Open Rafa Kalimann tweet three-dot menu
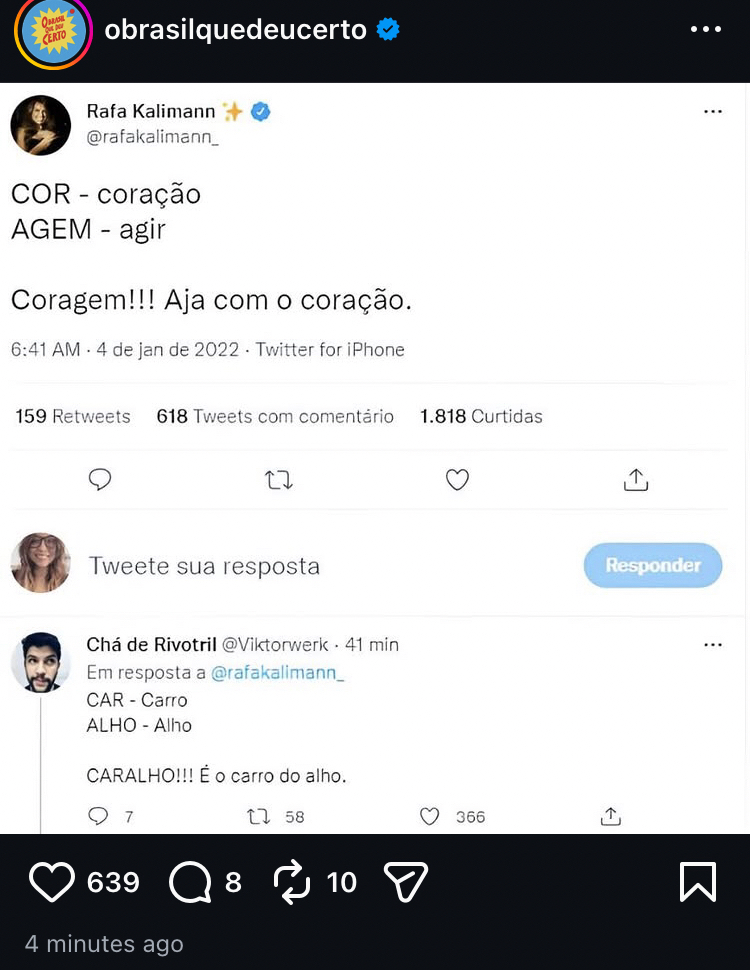Image resolution: width=750 pixels, height=970 pixels. coord(713,112)
